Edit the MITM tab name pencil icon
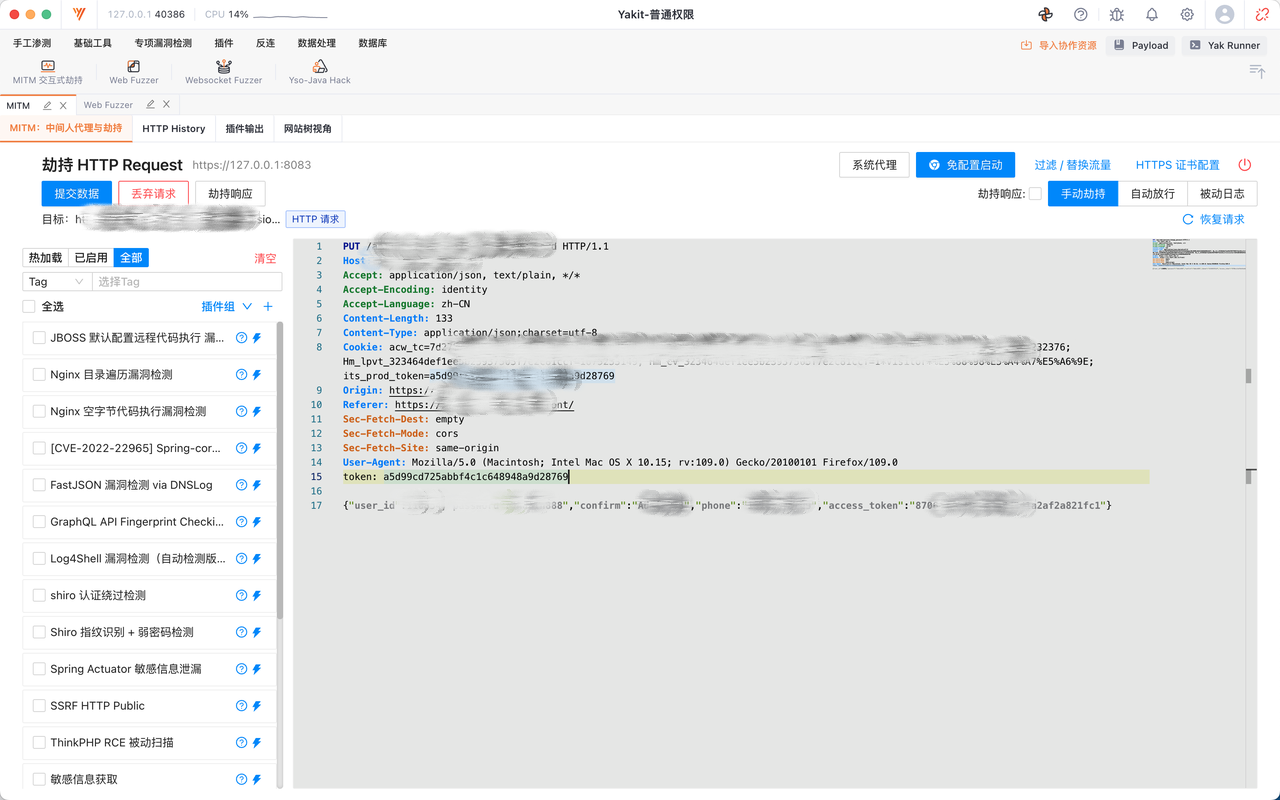 47,105
